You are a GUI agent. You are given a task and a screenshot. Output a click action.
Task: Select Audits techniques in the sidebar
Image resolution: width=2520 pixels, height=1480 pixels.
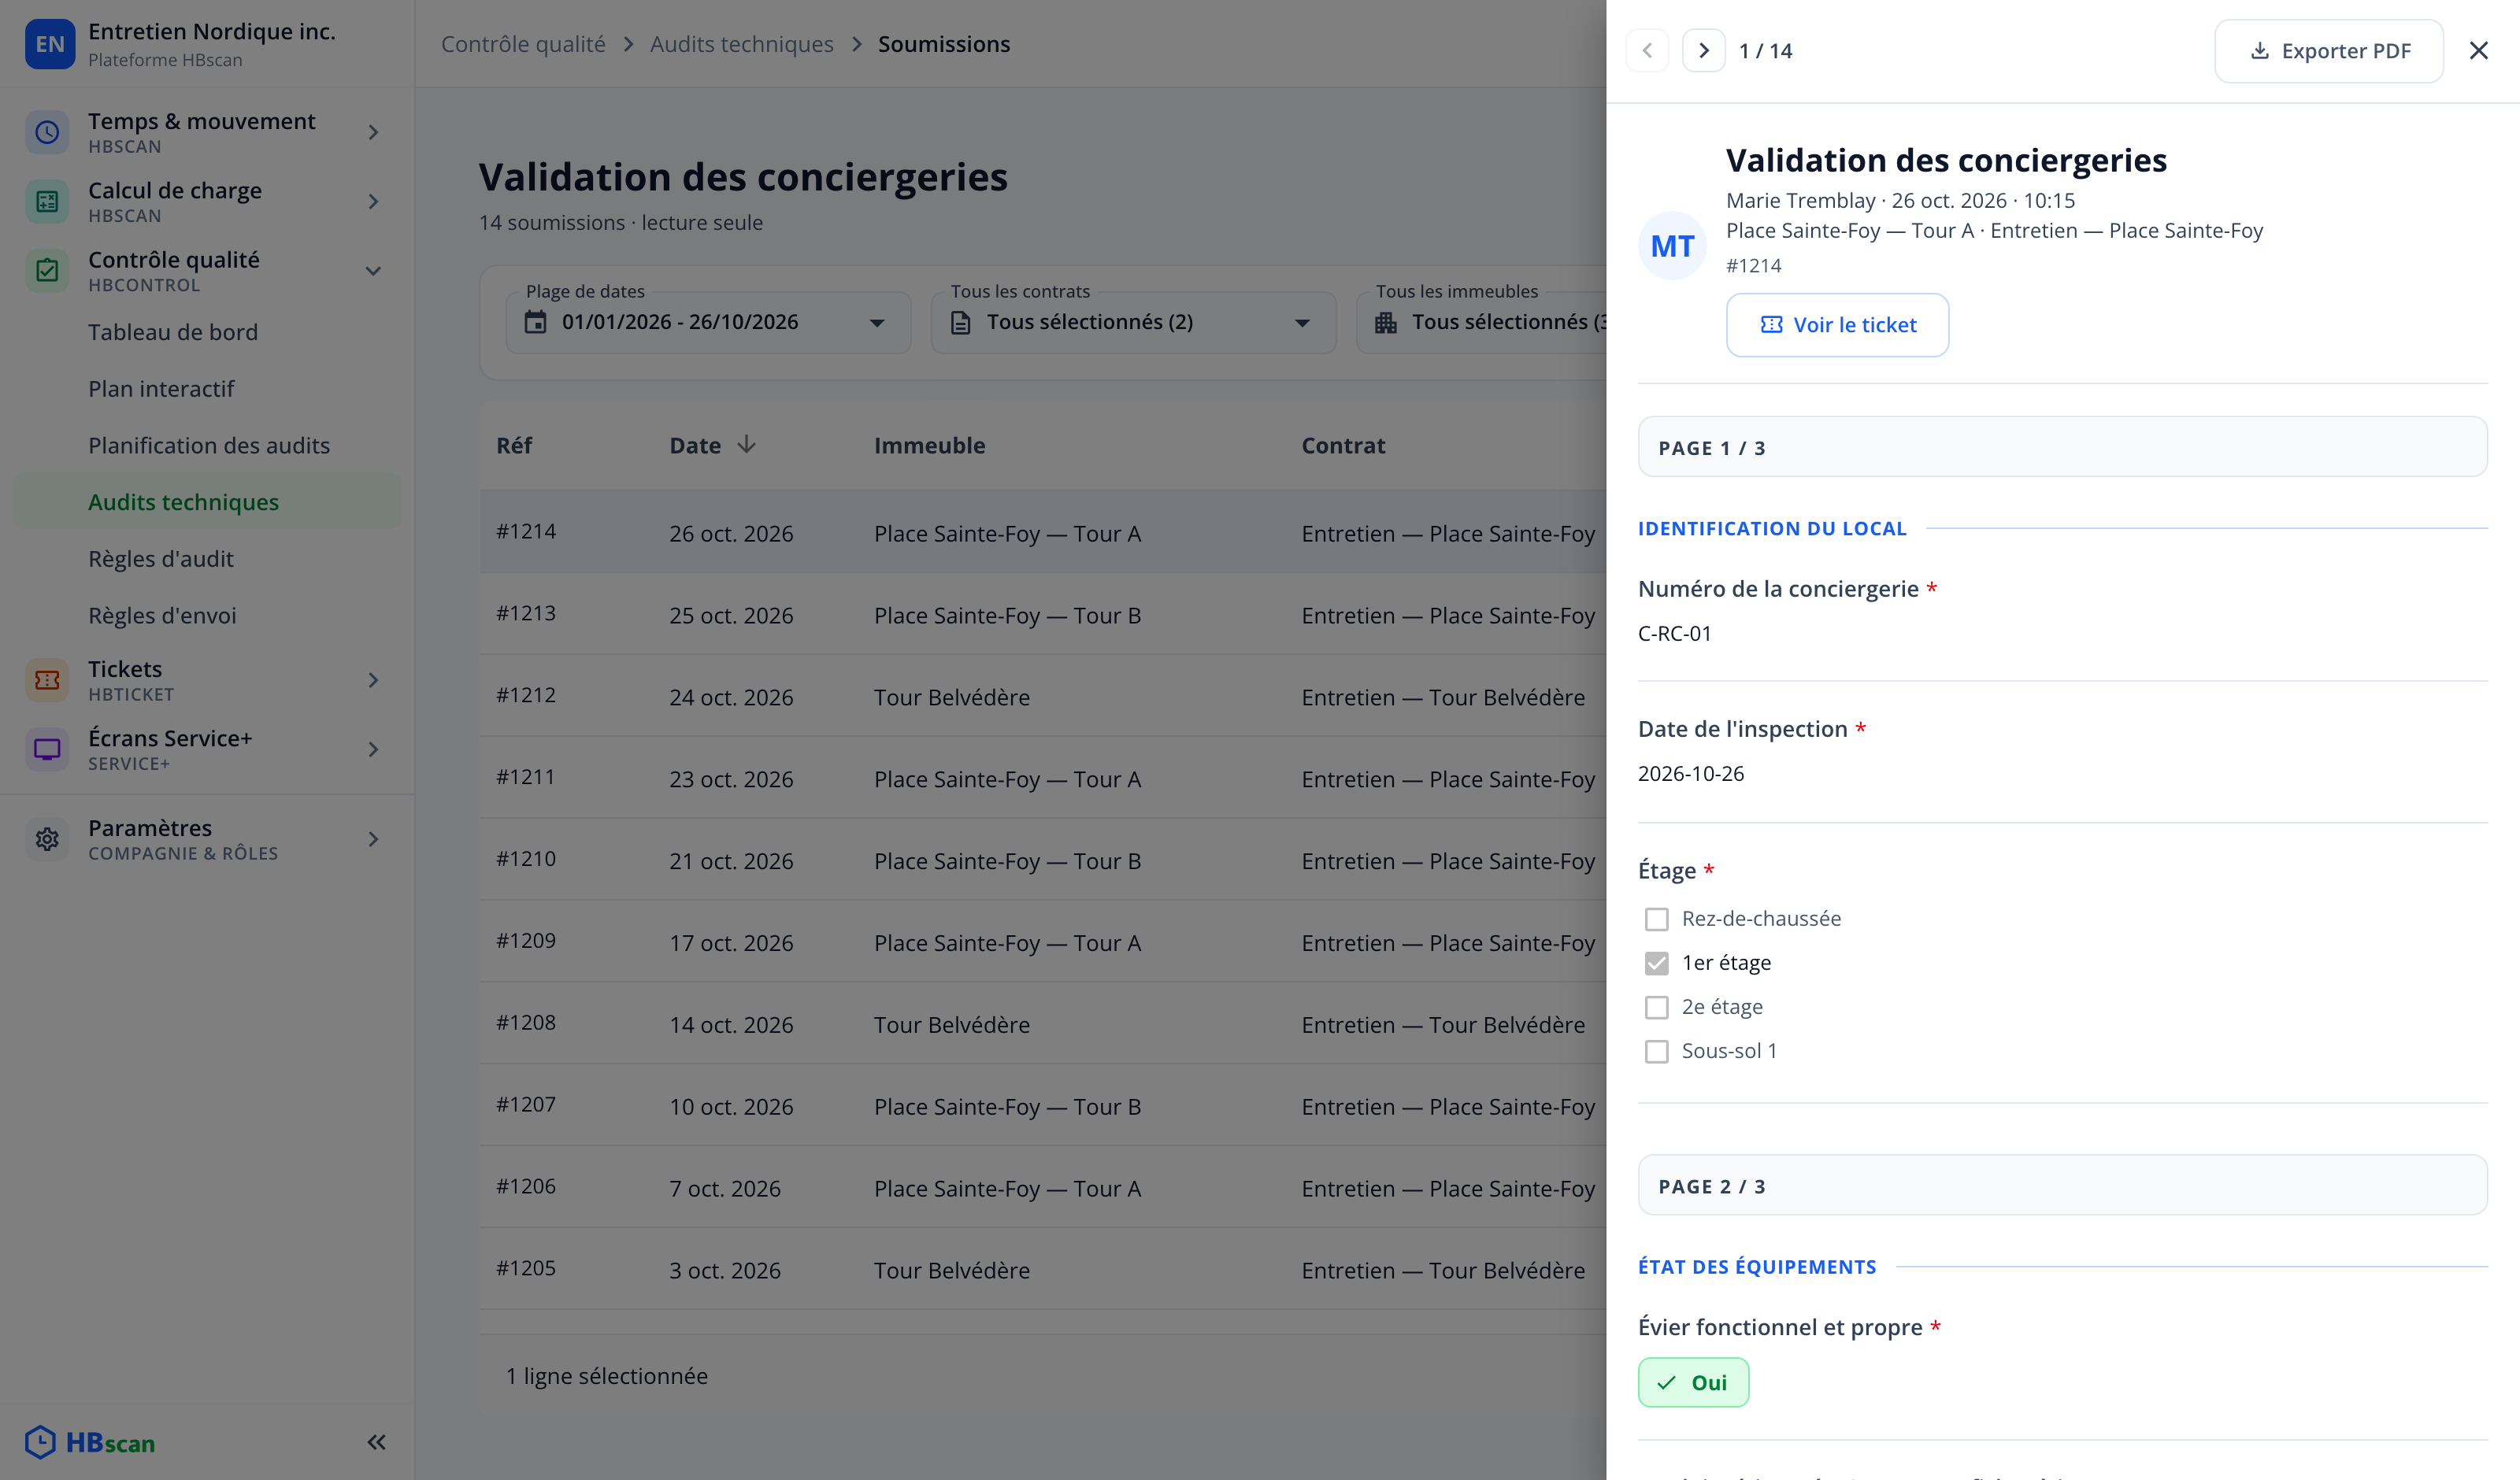coord(206,502)
